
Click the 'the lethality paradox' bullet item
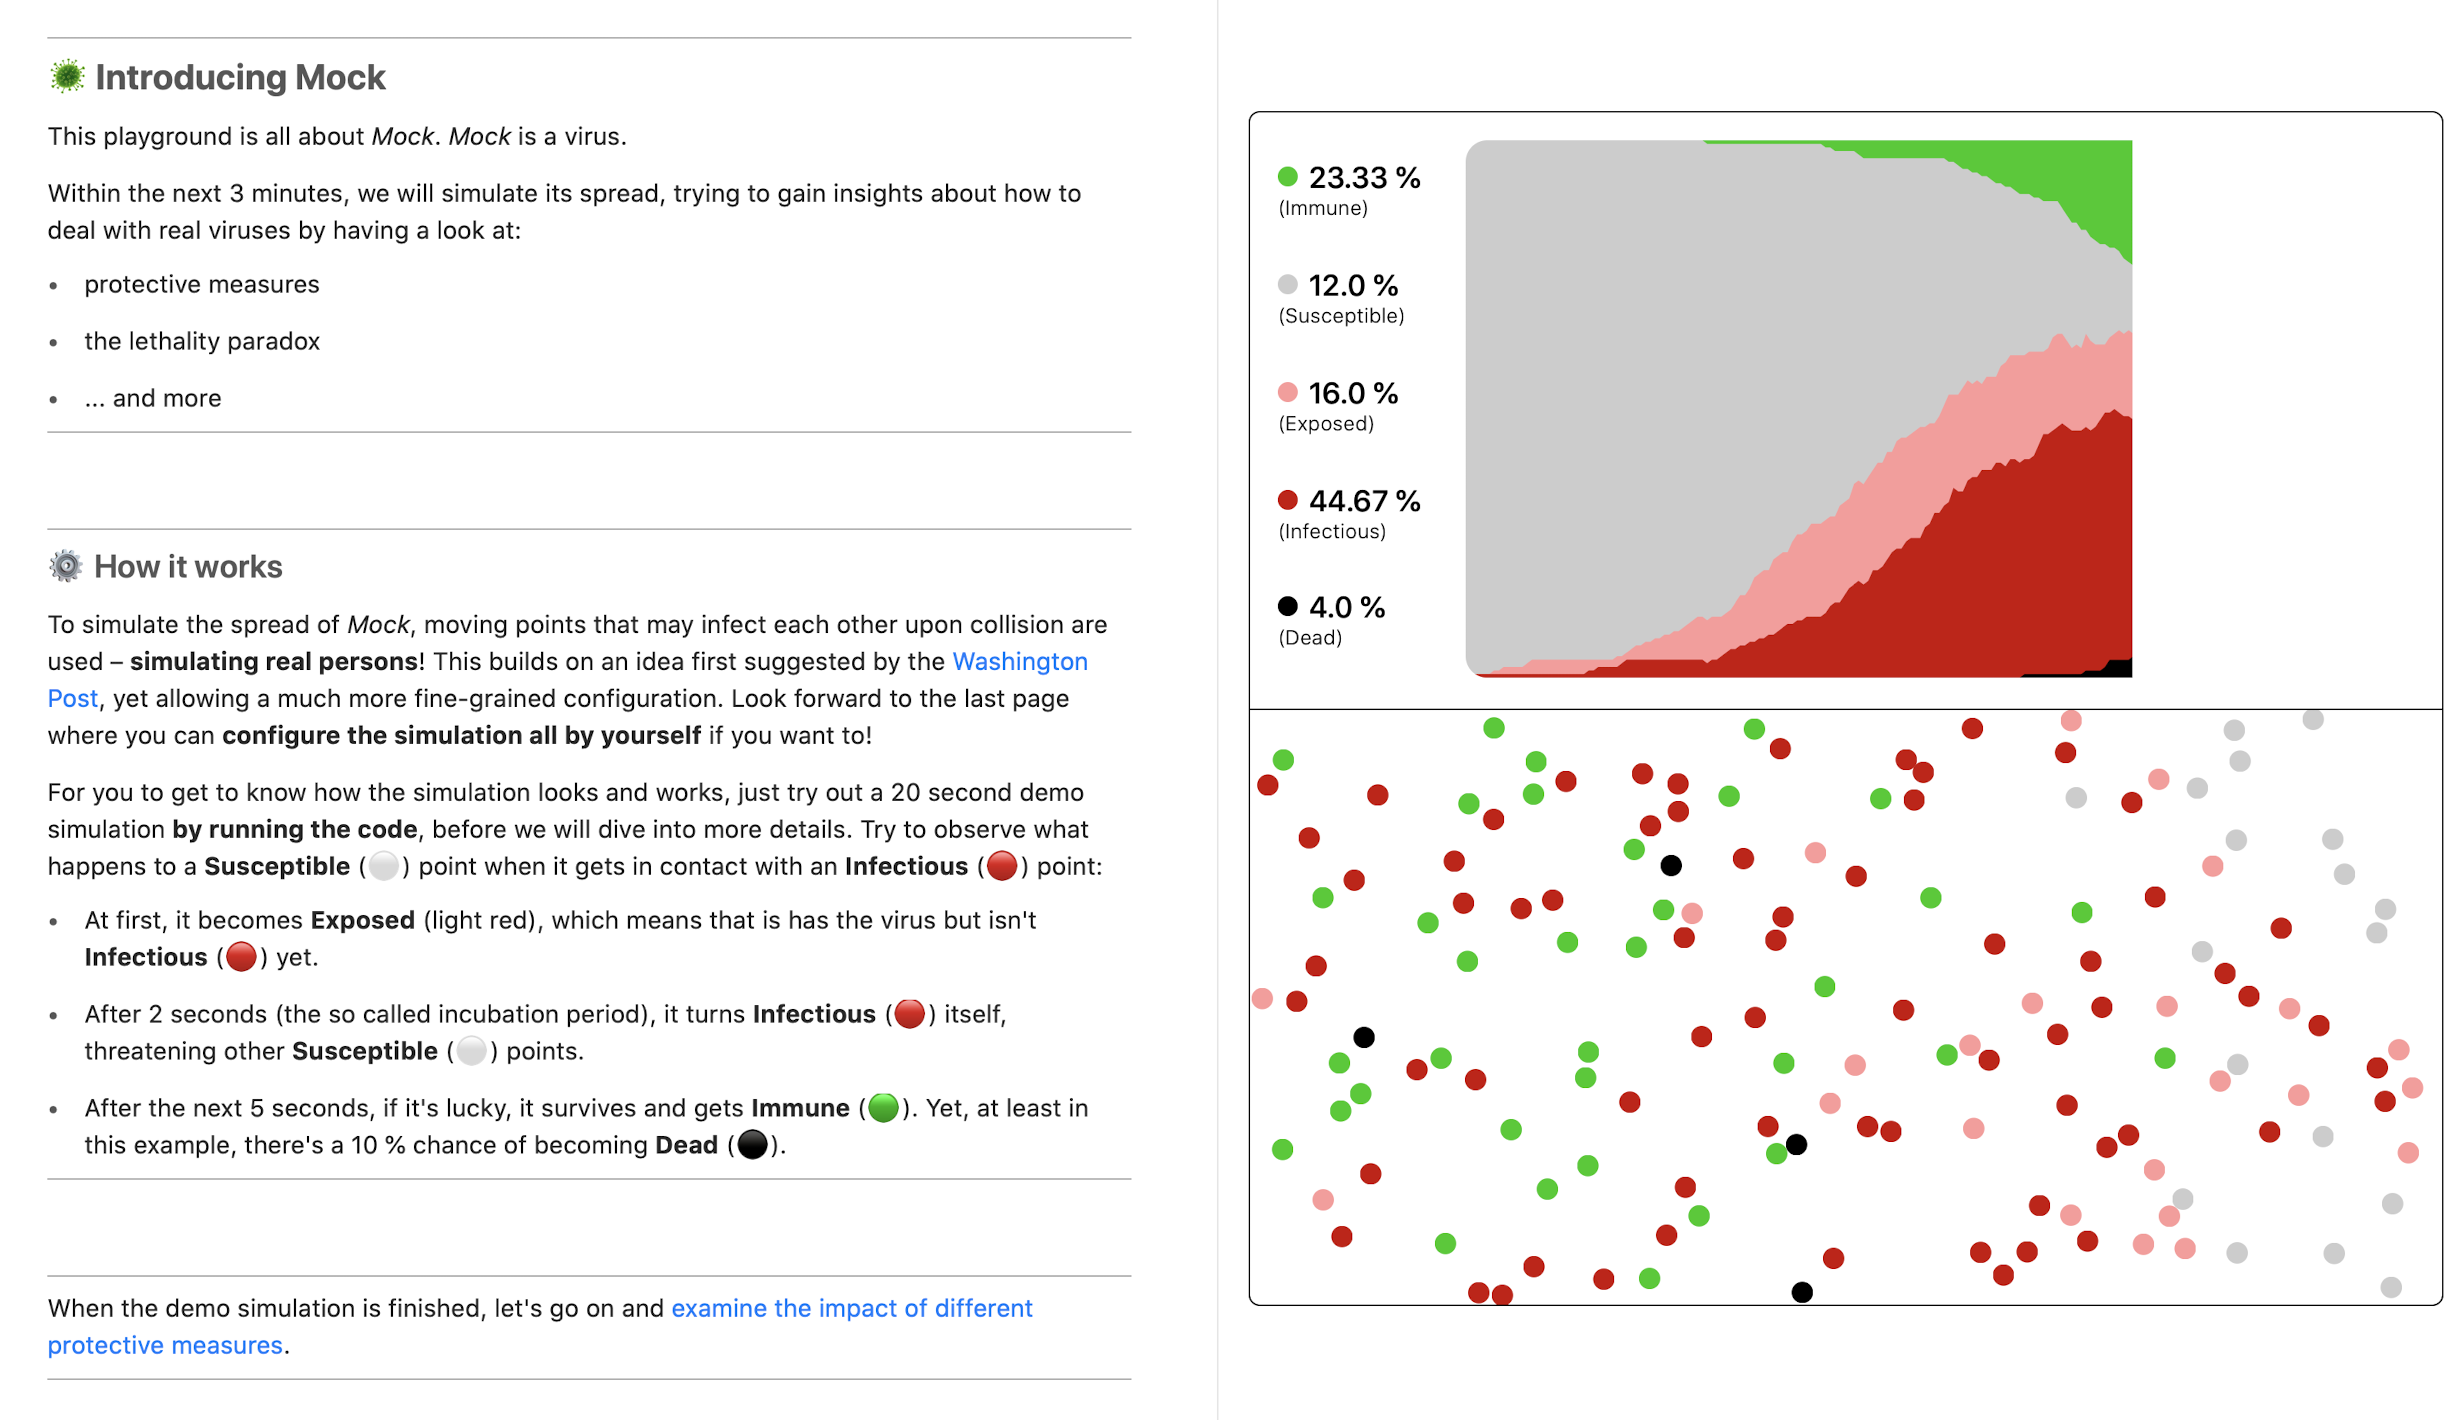202,341
